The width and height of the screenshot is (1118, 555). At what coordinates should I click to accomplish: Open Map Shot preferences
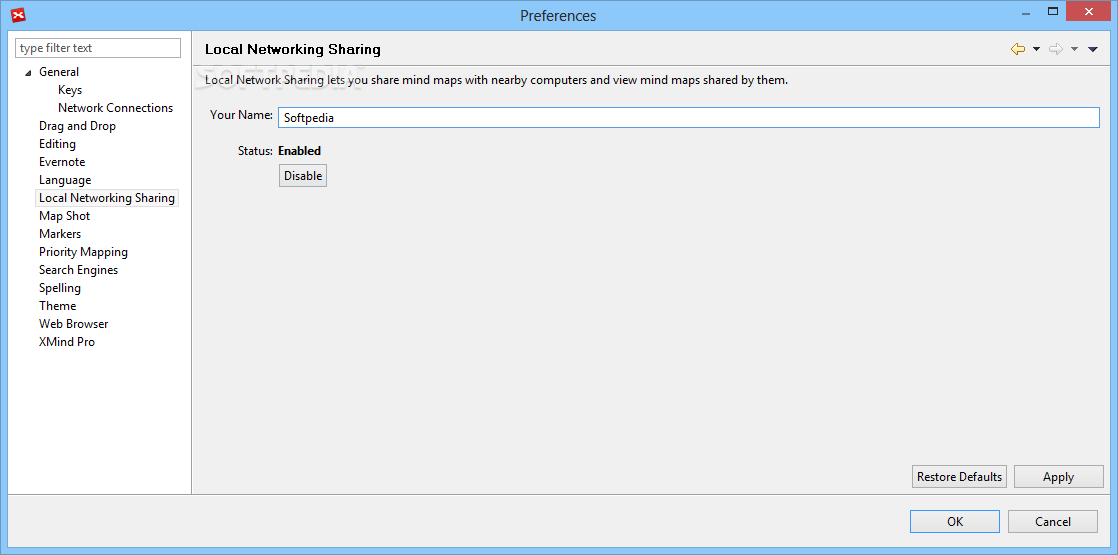point(64,215)
